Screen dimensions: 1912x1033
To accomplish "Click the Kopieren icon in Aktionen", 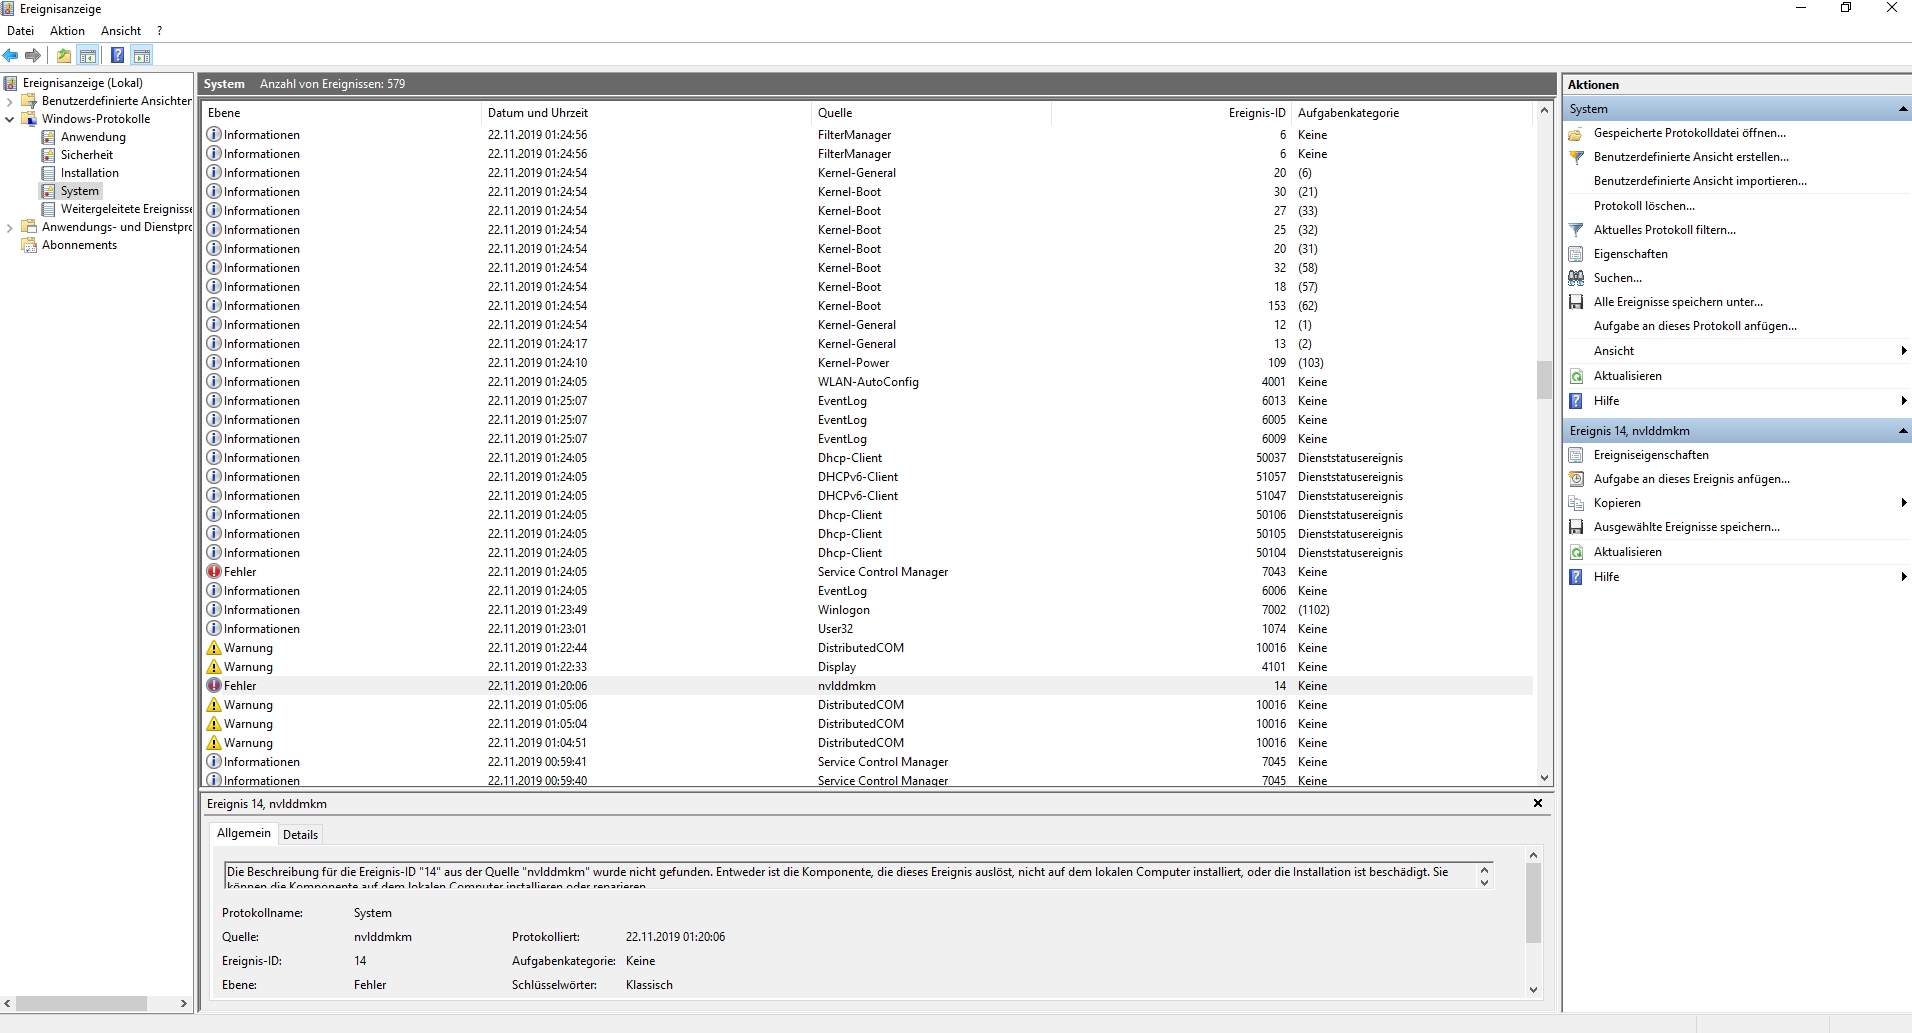I will tap(1576, 503).
